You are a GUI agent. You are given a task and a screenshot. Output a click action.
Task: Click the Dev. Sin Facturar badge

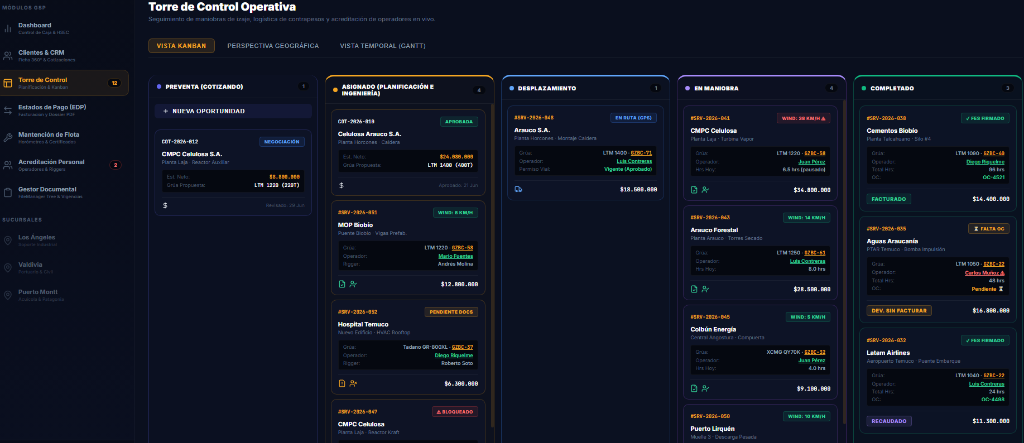[x=899, y=310]
